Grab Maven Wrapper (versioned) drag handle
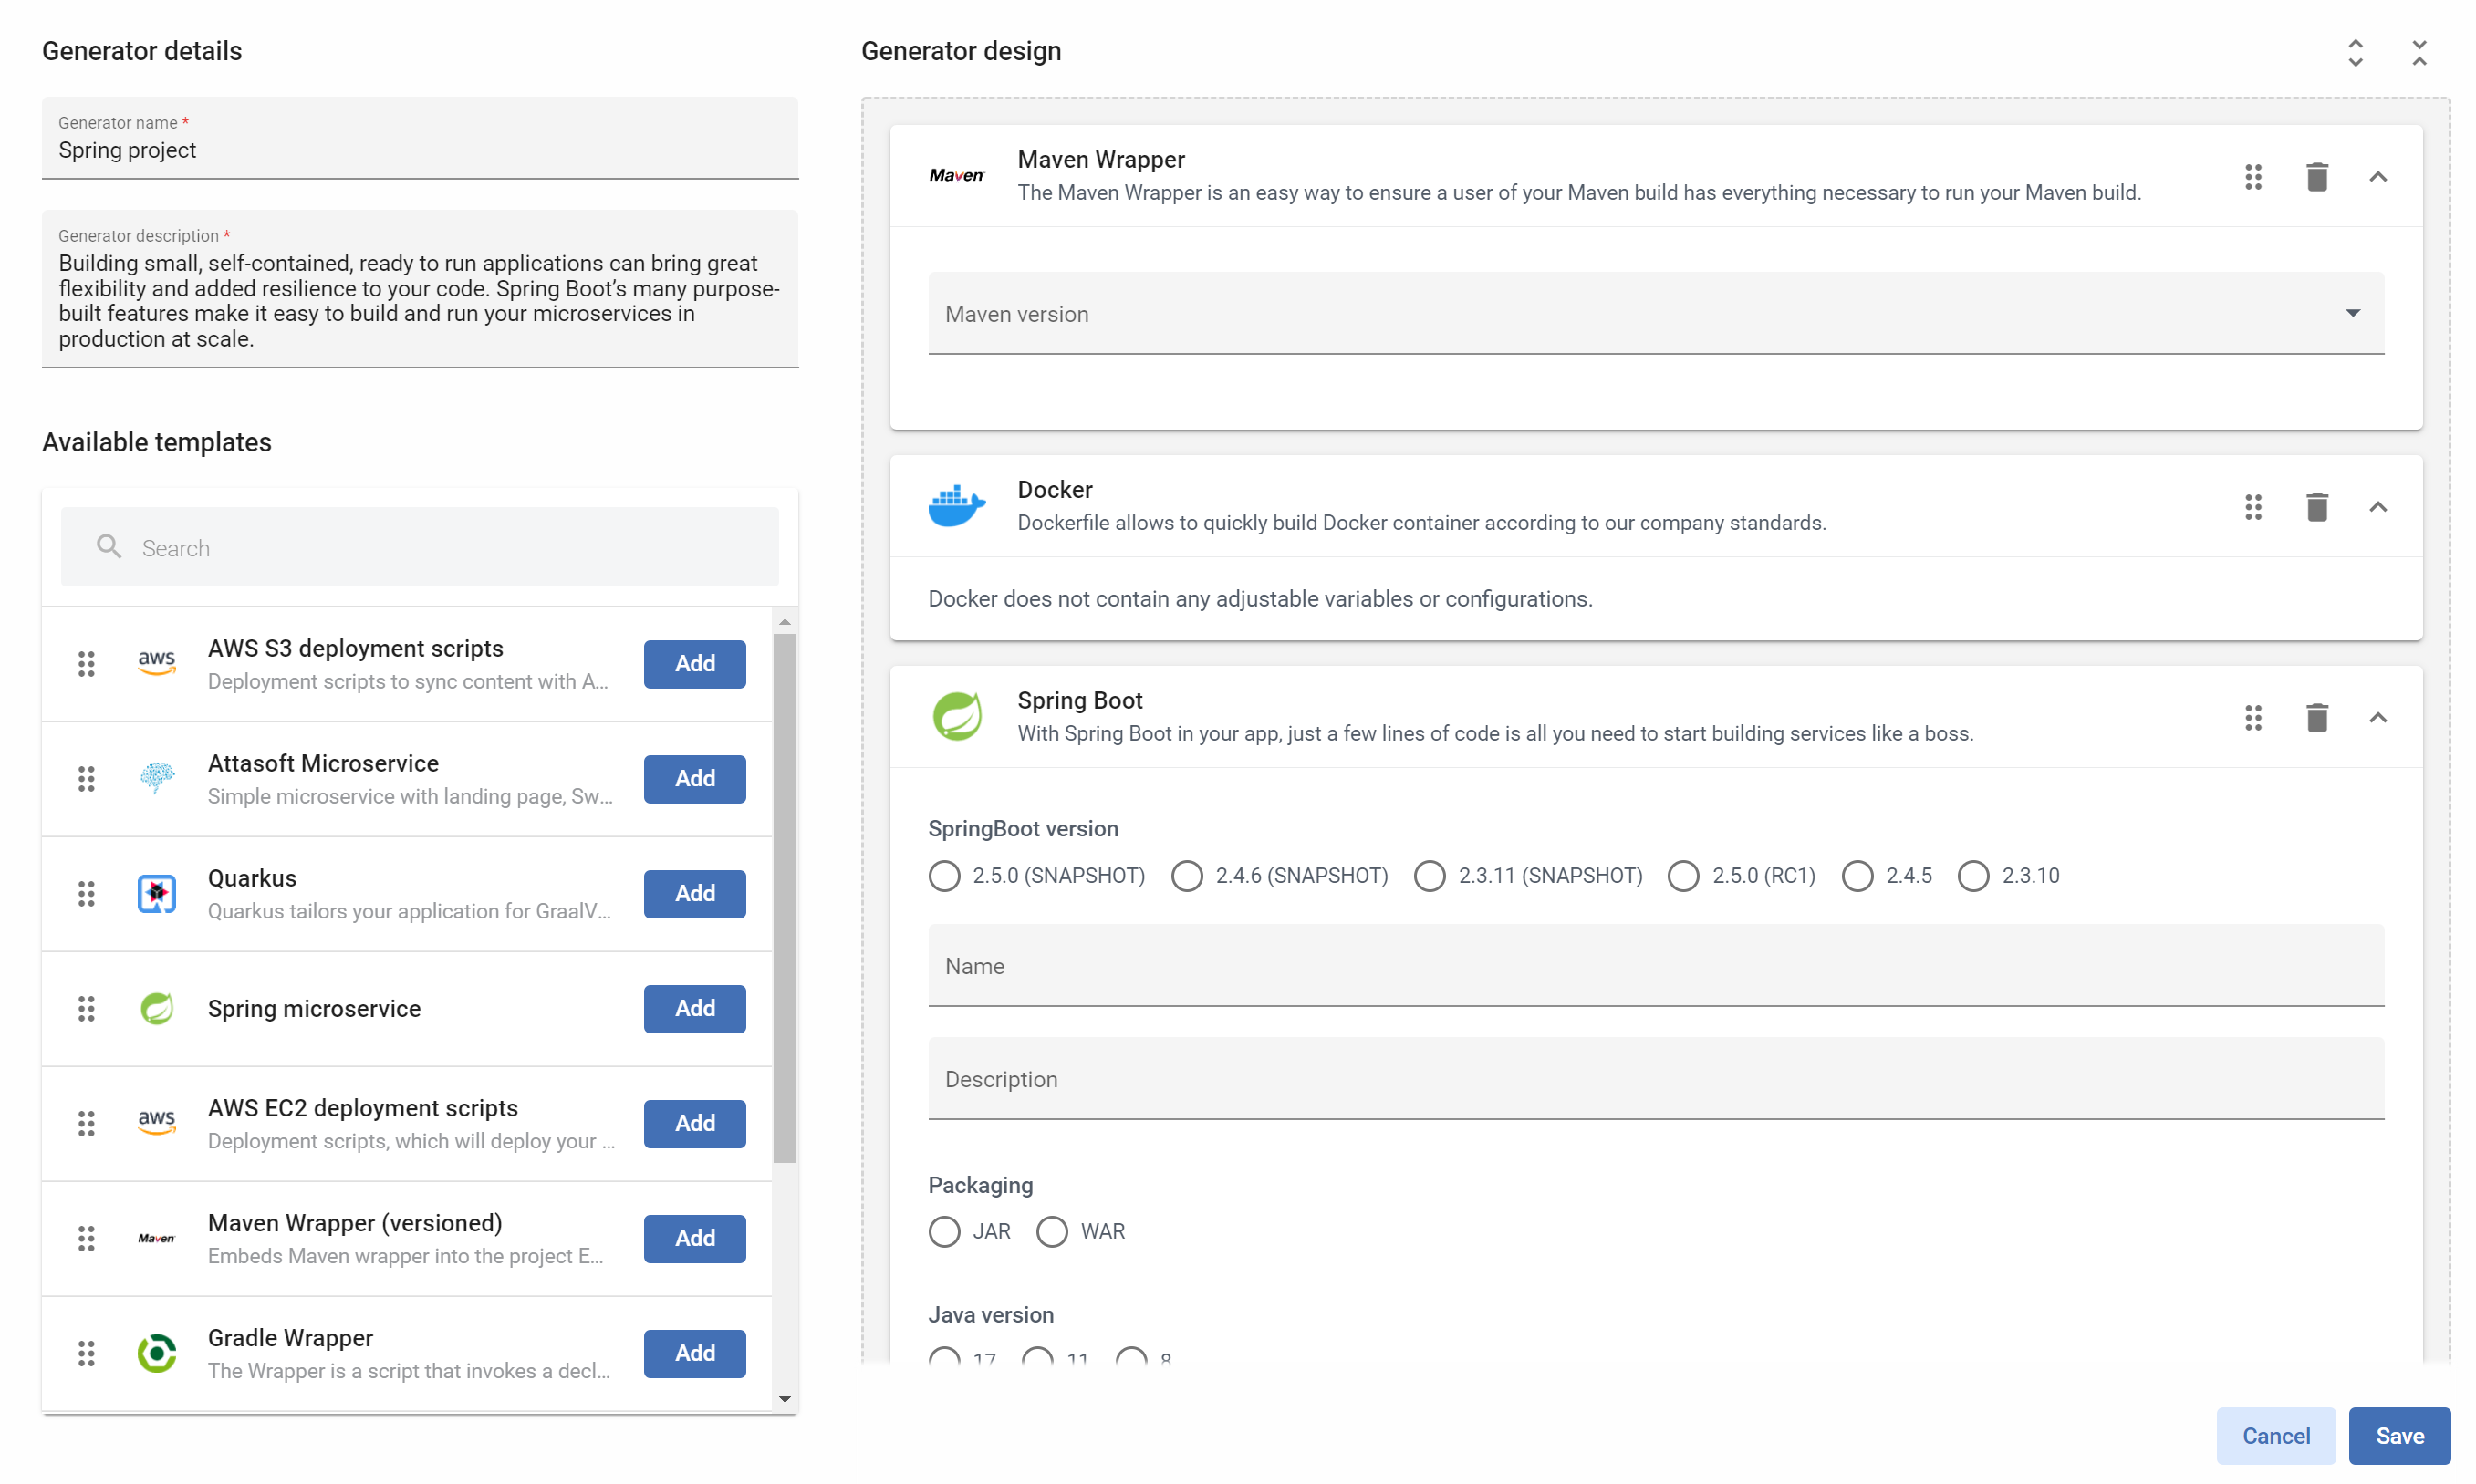This screenshot has height=1484, width=2476. click(x=86, y=1238)
